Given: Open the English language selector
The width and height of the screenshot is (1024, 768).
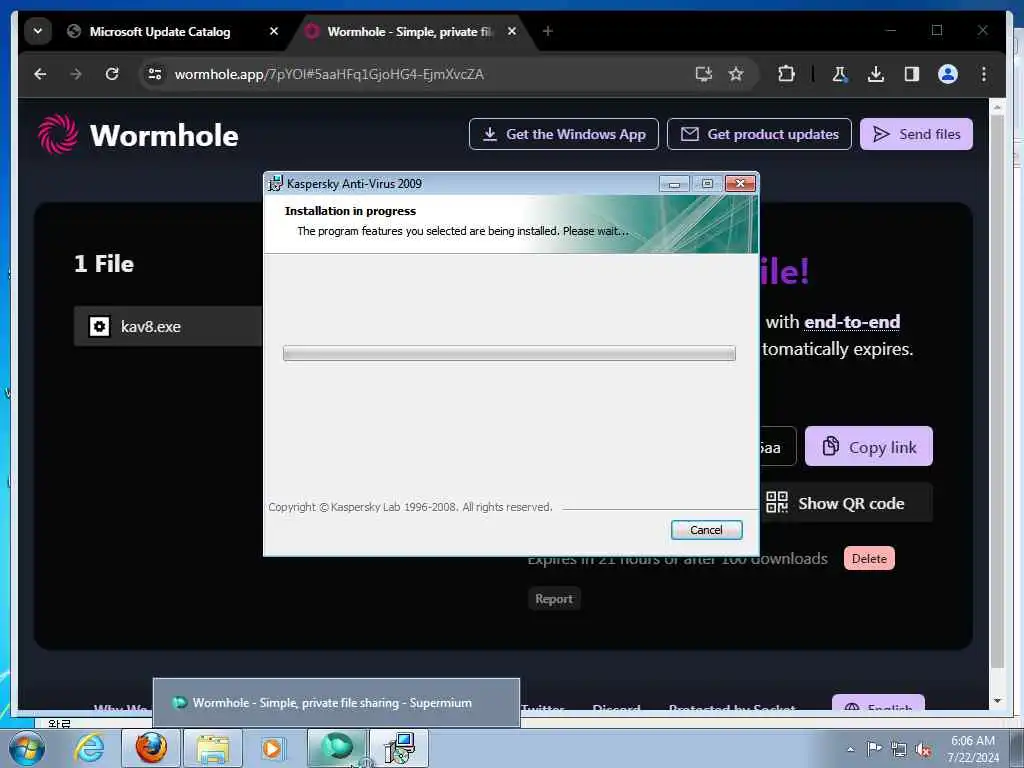Looking at the screenshot, I should (x=878, y=703).
